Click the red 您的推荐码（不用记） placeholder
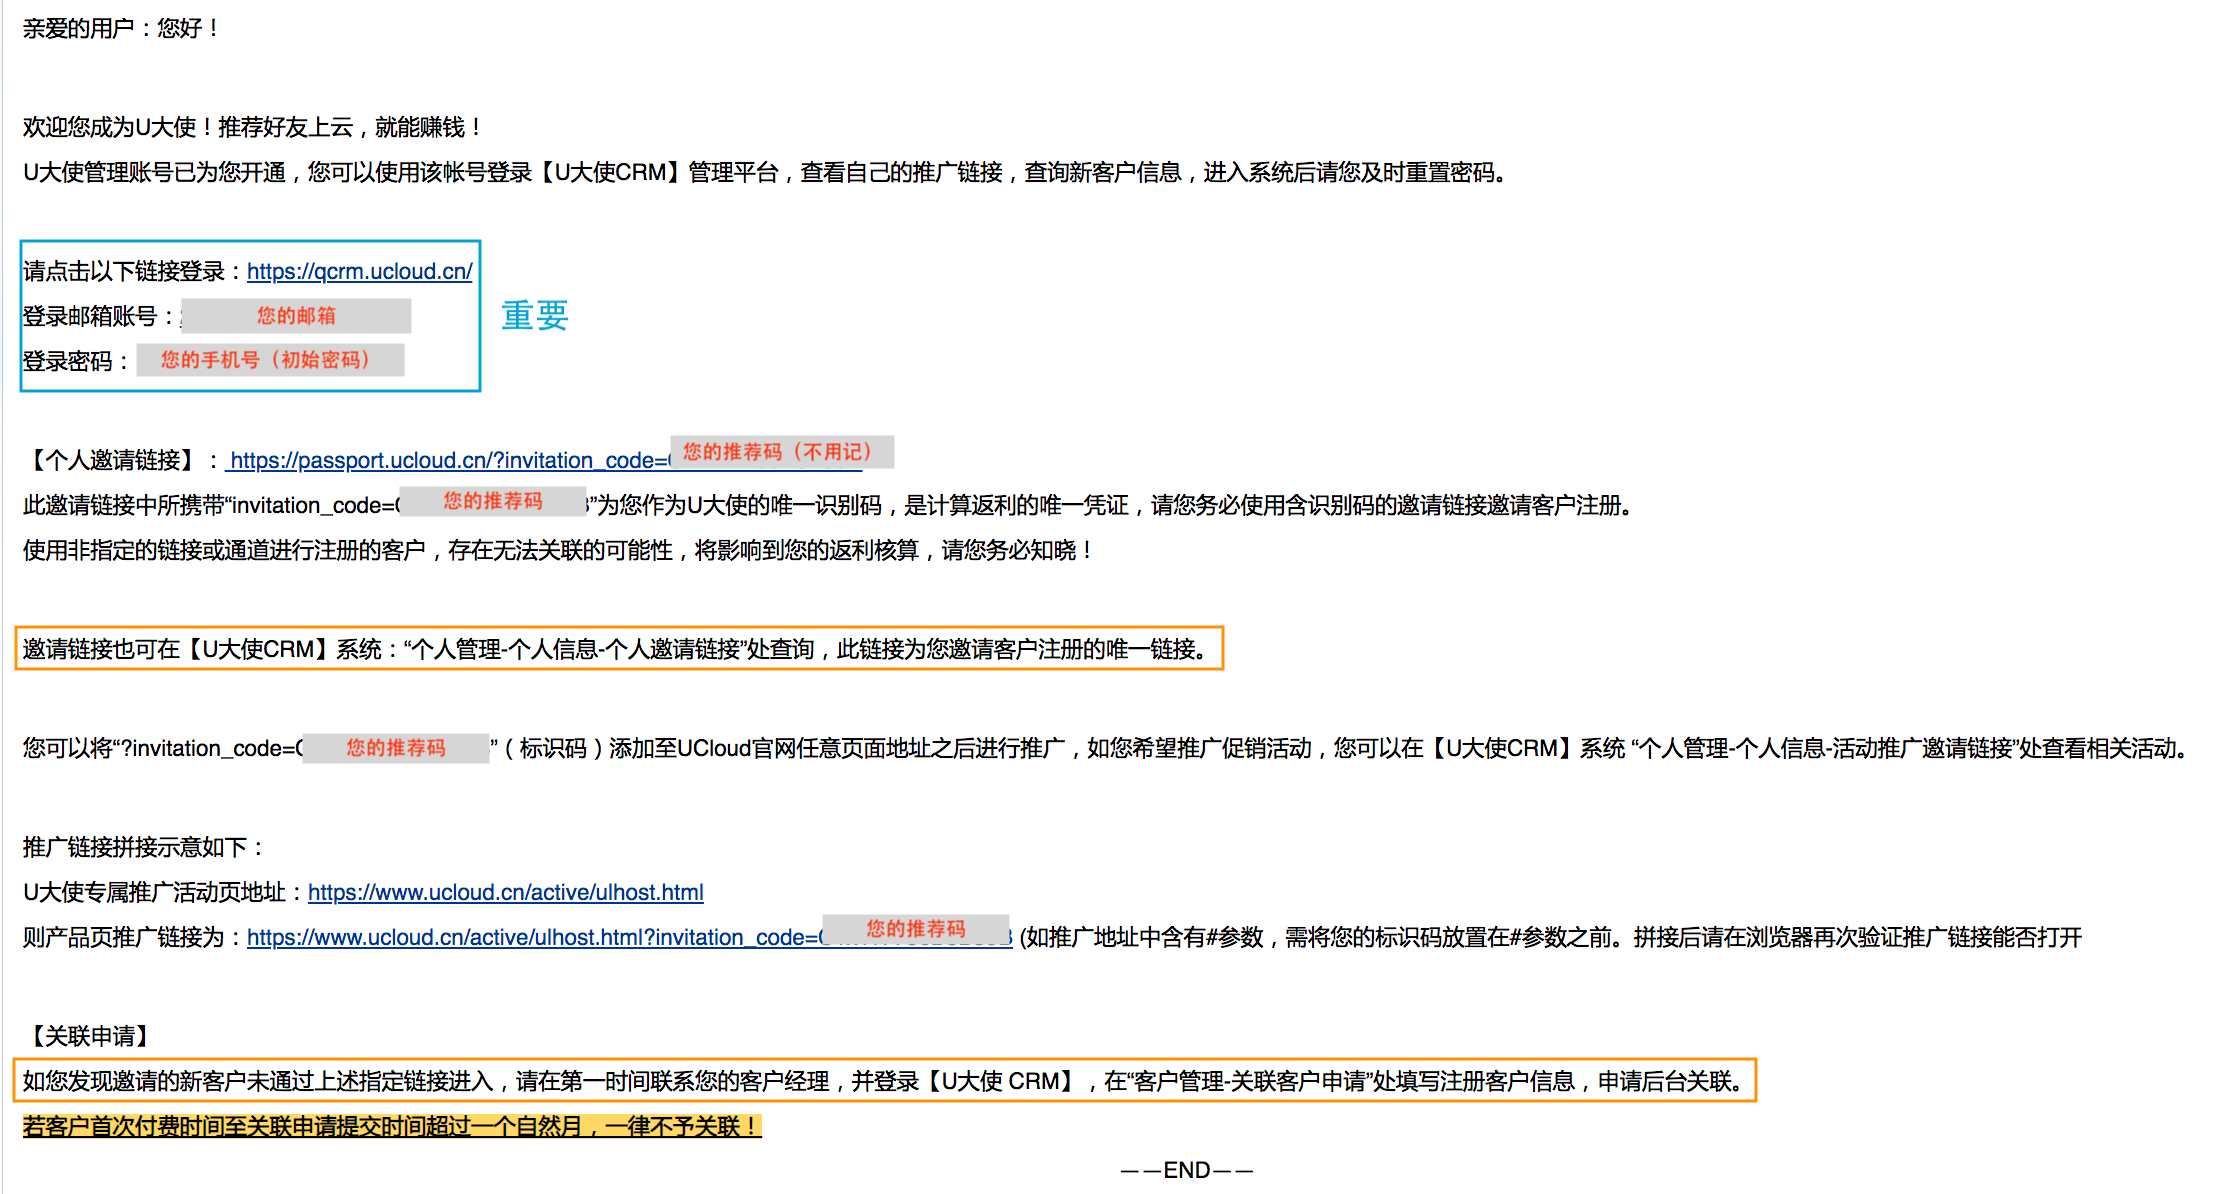This screenshot has height=1194, width=2232. pyautogui.click(x=782, y=452)
